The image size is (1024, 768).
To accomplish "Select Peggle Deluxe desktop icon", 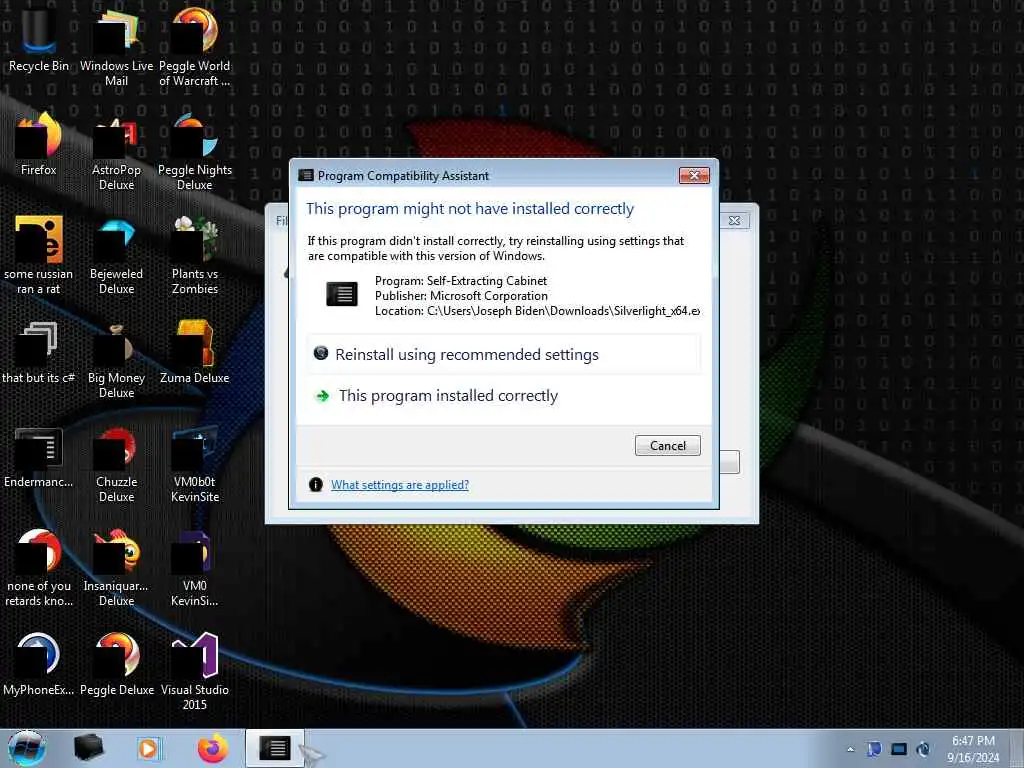I will tap(116, 664).
